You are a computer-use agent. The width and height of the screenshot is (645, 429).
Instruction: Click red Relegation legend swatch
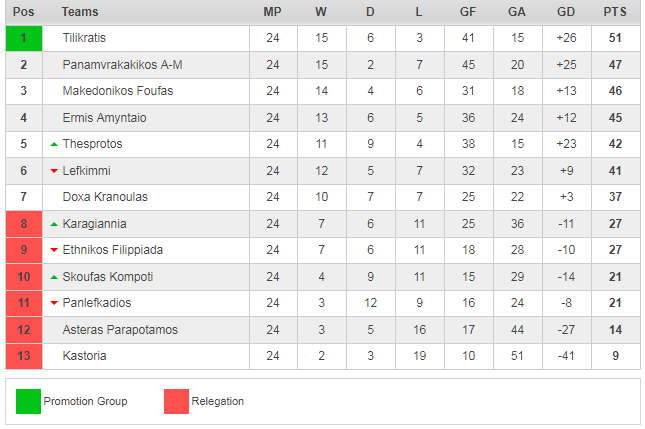pos(176,401)
